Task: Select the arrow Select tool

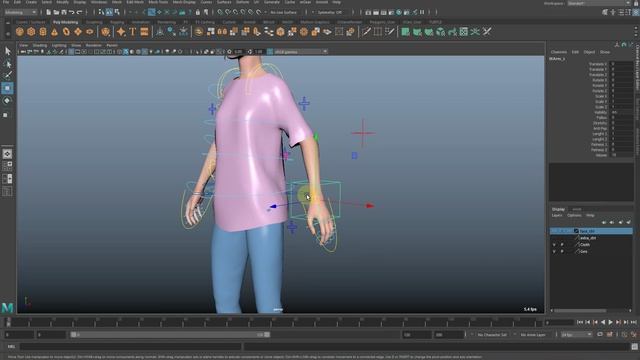Action: [x=7, y=51]
